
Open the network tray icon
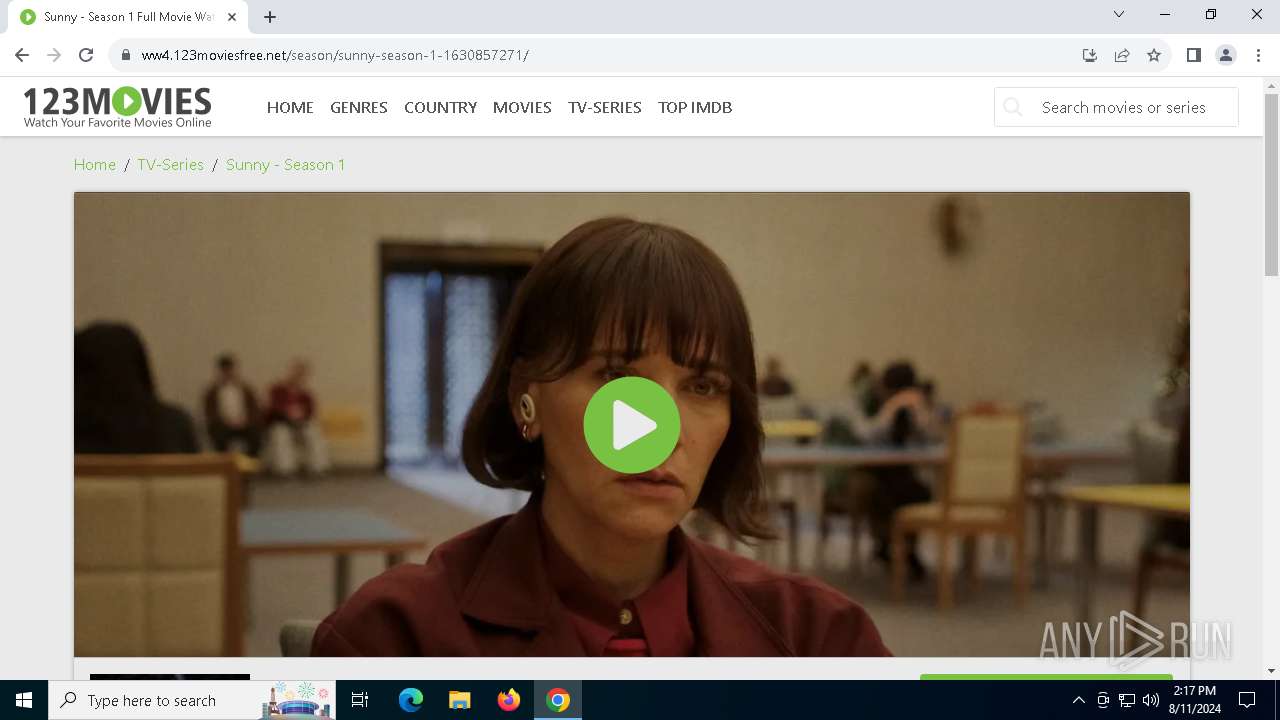[x=1127, y=700]
